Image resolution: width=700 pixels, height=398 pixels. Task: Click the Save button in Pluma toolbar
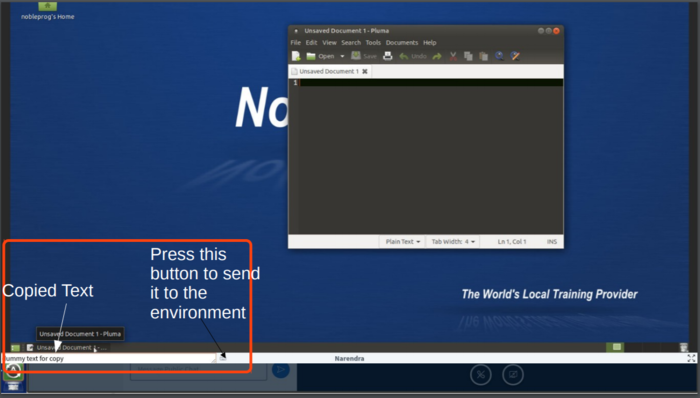click(364, 56)
